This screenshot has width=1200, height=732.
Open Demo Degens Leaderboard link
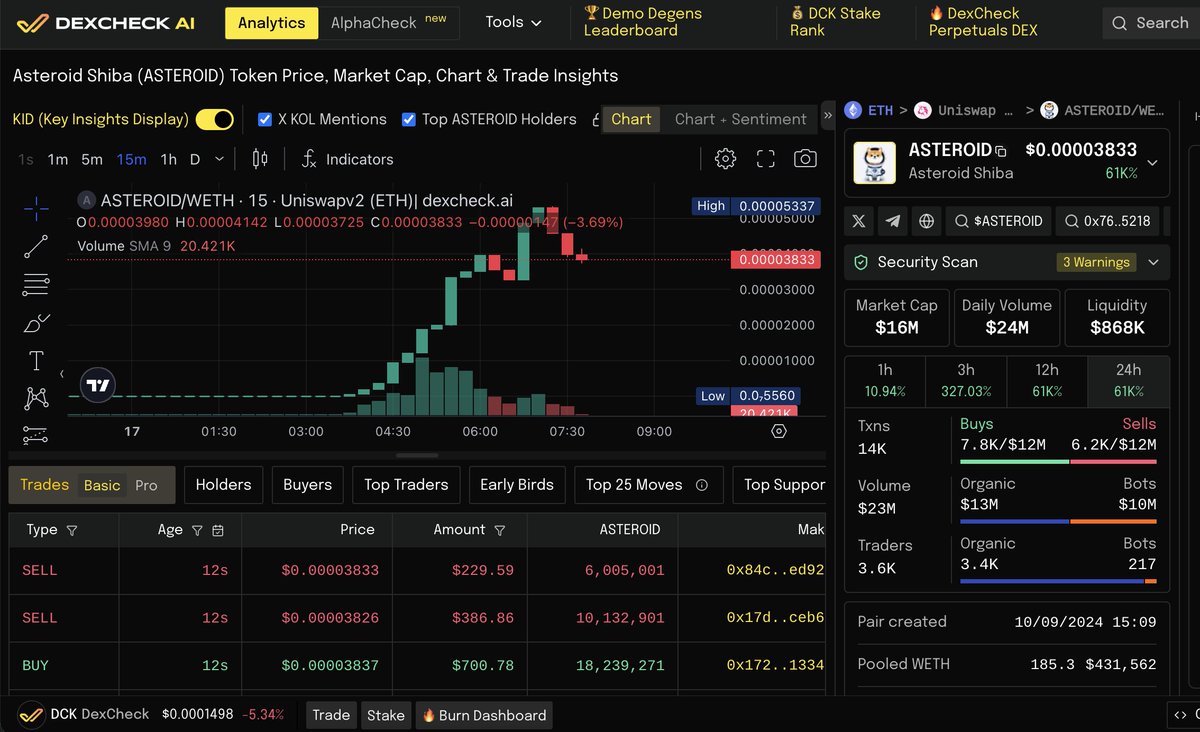coord(643,22)
